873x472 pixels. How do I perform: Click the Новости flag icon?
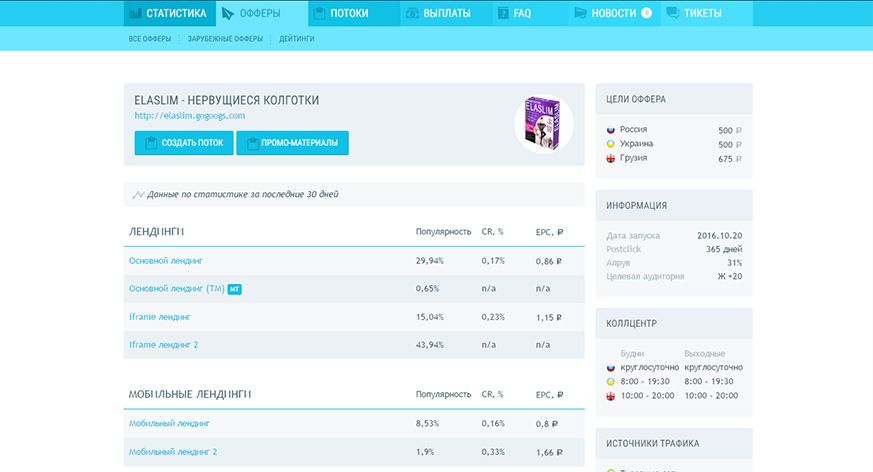coord(580,13)
